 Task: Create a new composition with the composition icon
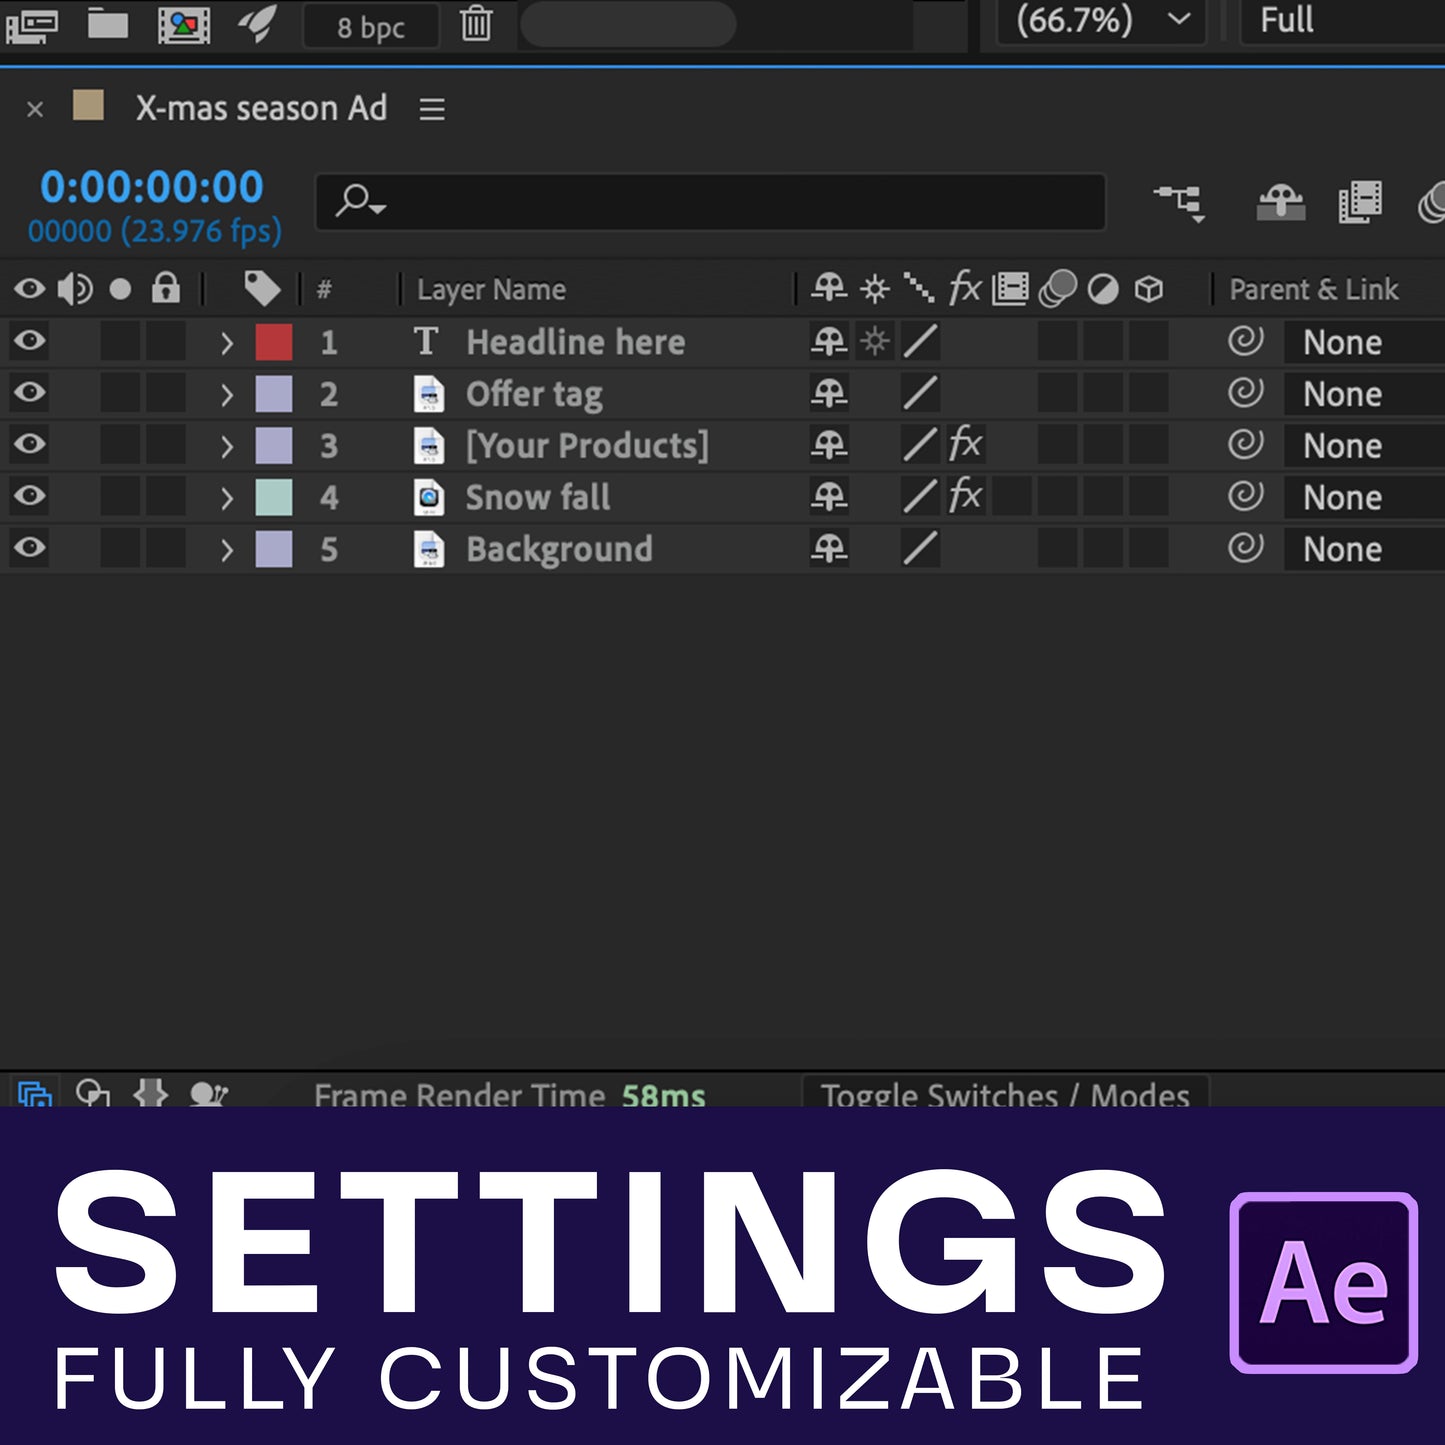184,24
